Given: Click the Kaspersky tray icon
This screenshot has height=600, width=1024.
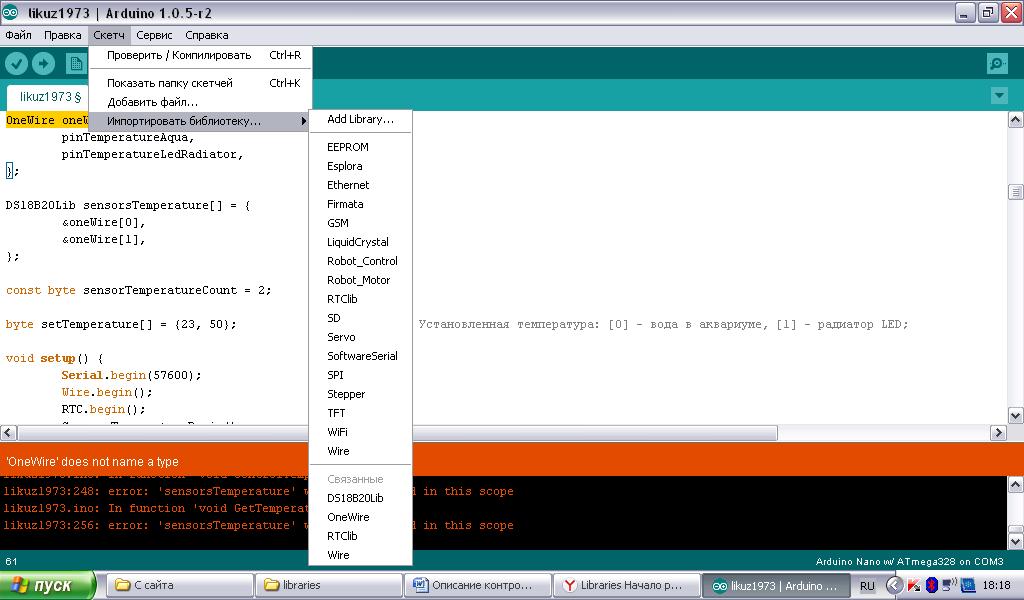Looking at the screenshot, I should click(x=914, y=585).
